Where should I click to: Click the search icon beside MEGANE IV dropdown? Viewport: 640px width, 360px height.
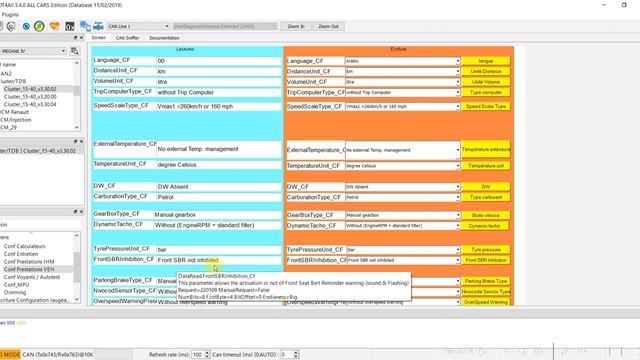point(74,51)
